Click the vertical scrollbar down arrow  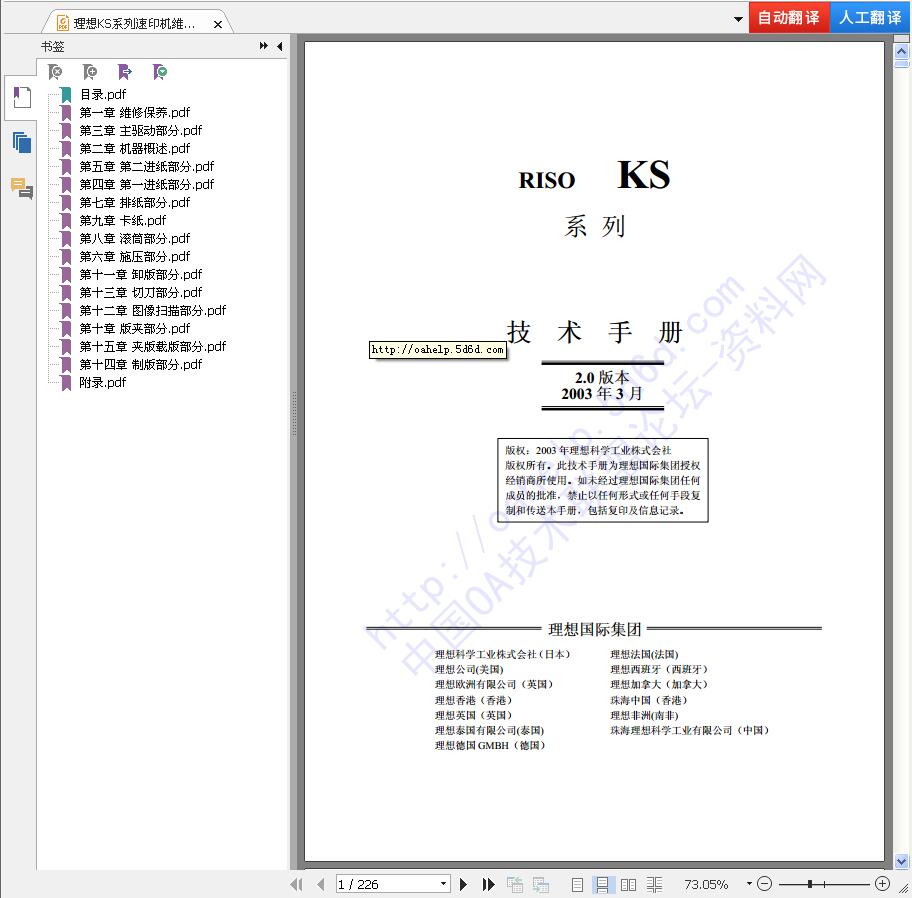point(902,861)
